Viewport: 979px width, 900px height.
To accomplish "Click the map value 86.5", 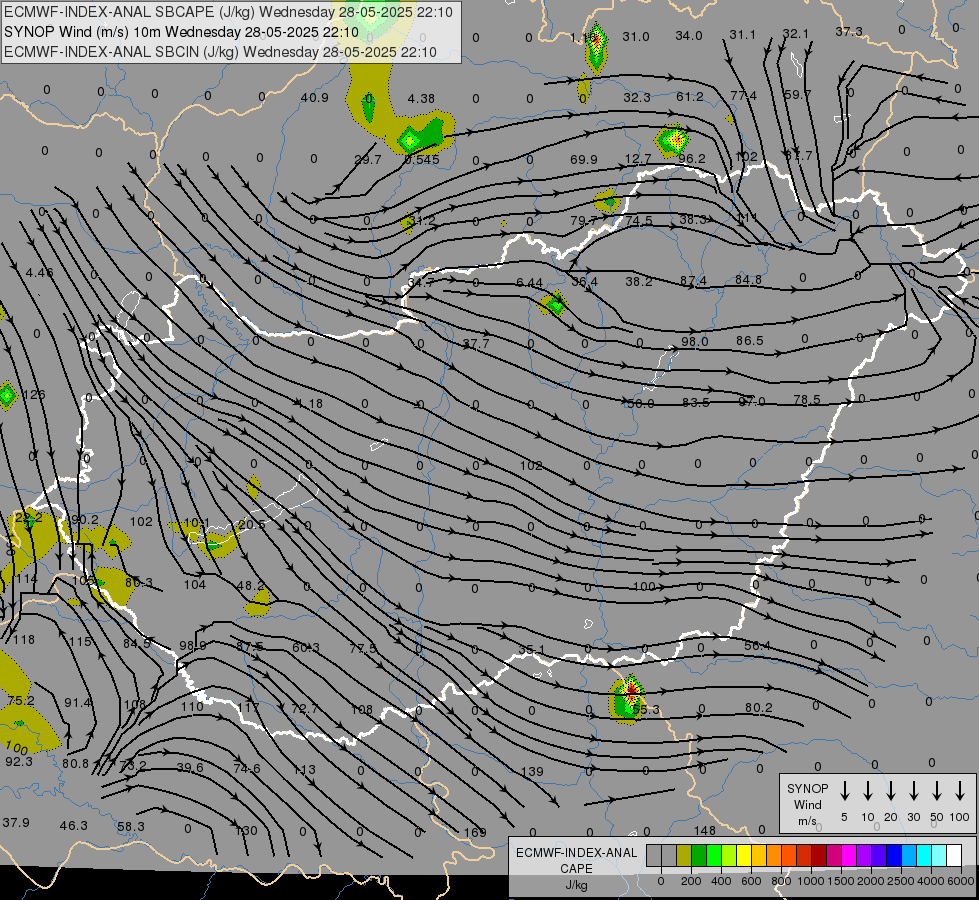I will [x=749, y=340].
